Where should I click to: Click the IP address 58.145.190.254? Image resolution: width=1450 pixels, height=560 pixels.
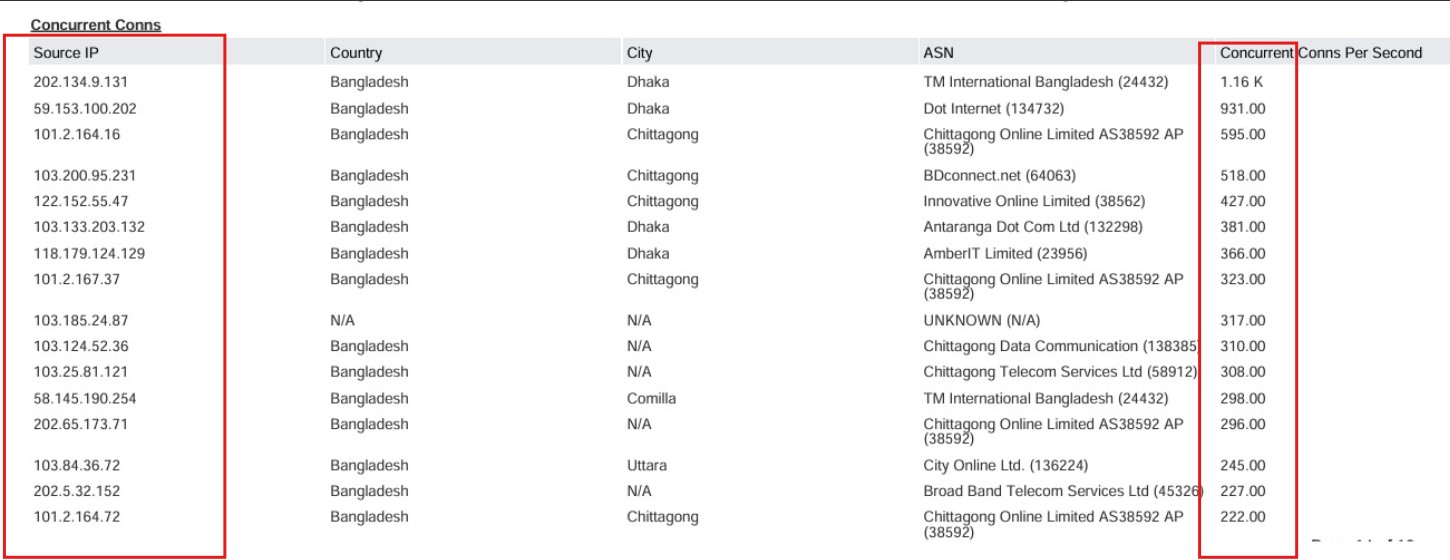pyautogui.click(x=85, y=398)
